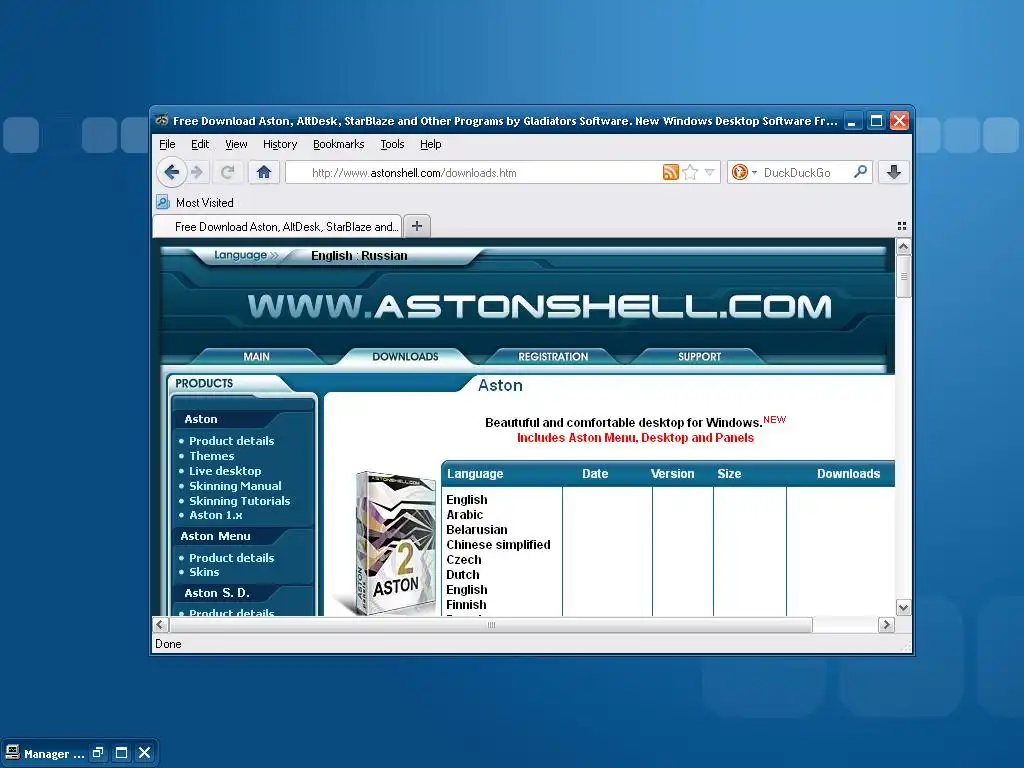Click the Done status bar text
This screenshot has height=768, width=1024.
(x=168, y=644)
